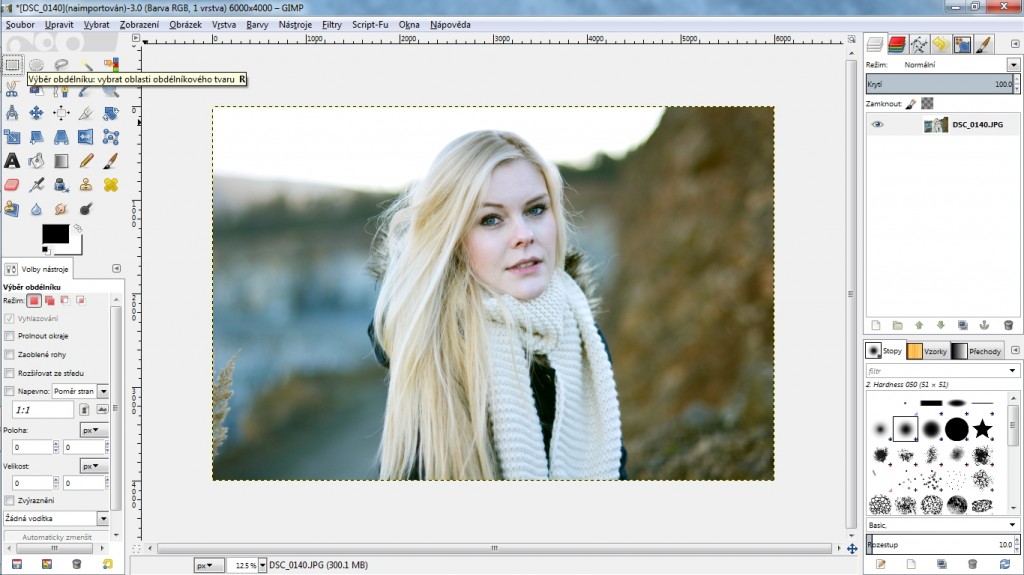1024x575 pixels.
Task: Open the Basic brush tag dropdown
Action: (941, 525)
